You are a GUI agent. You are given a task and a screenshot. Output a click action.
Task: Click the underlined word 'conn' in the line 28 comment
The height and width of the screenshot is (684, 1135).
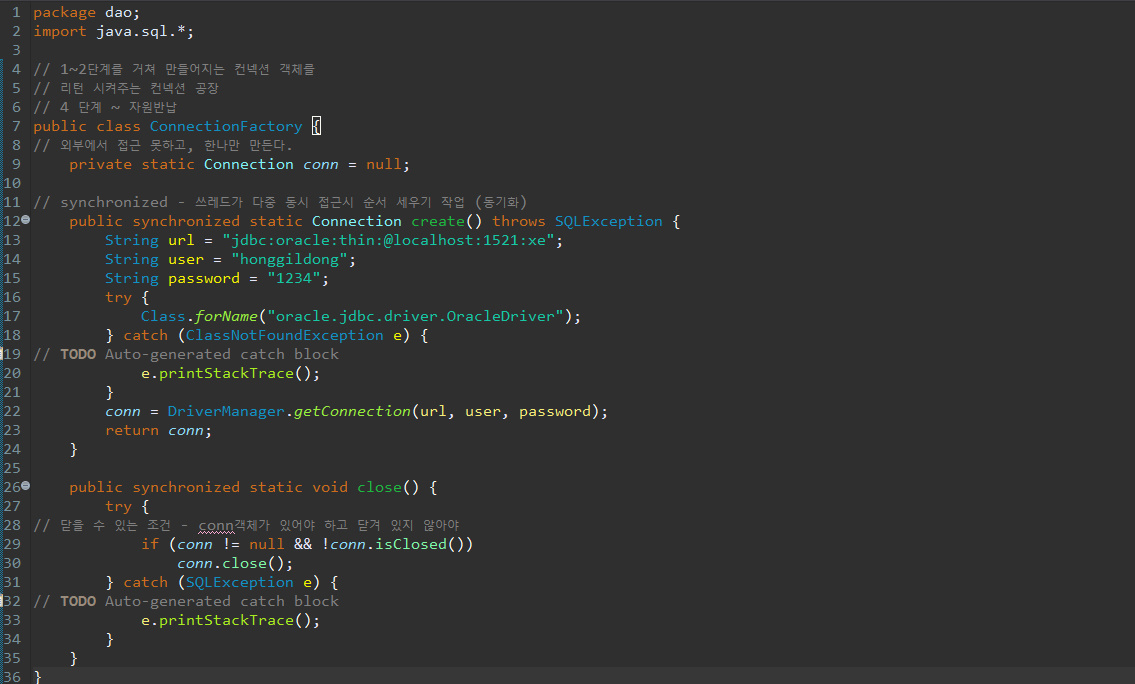coord(216,526)
